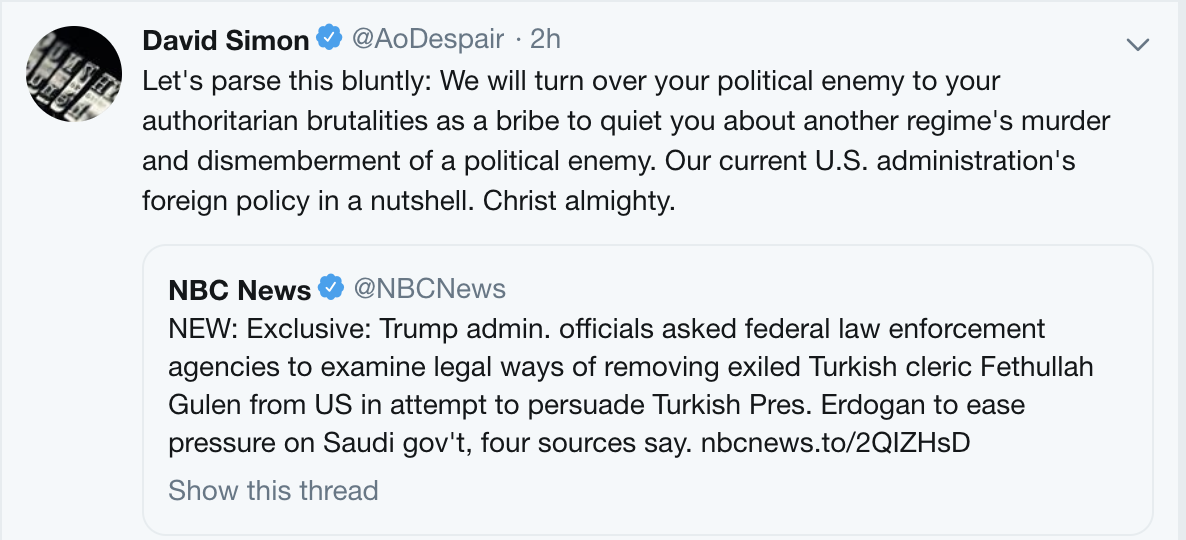This screenshot has height=540, width=1186.
Task: Click NBC News's blue verified badge
Action: (x=331, y=289)
